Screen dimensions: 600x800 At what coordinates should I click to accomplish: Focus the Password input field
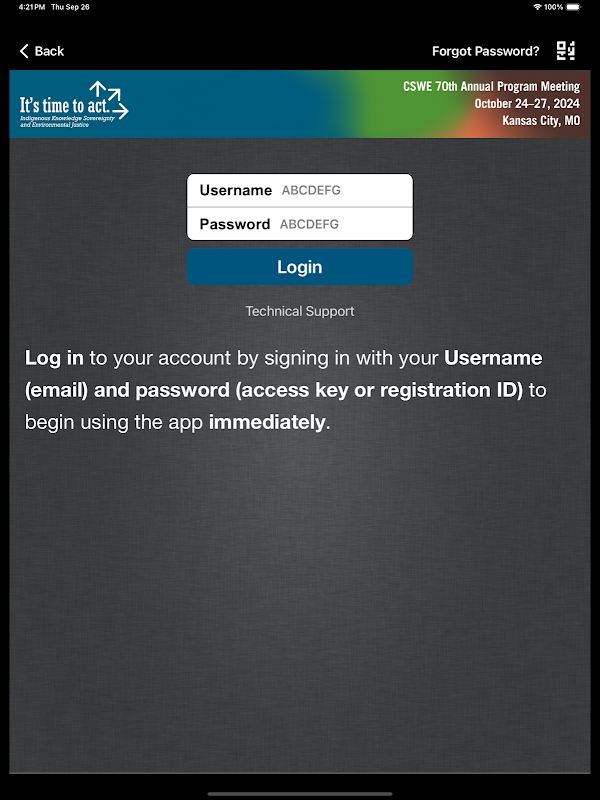pyautogui.click(x=300, y=224)
